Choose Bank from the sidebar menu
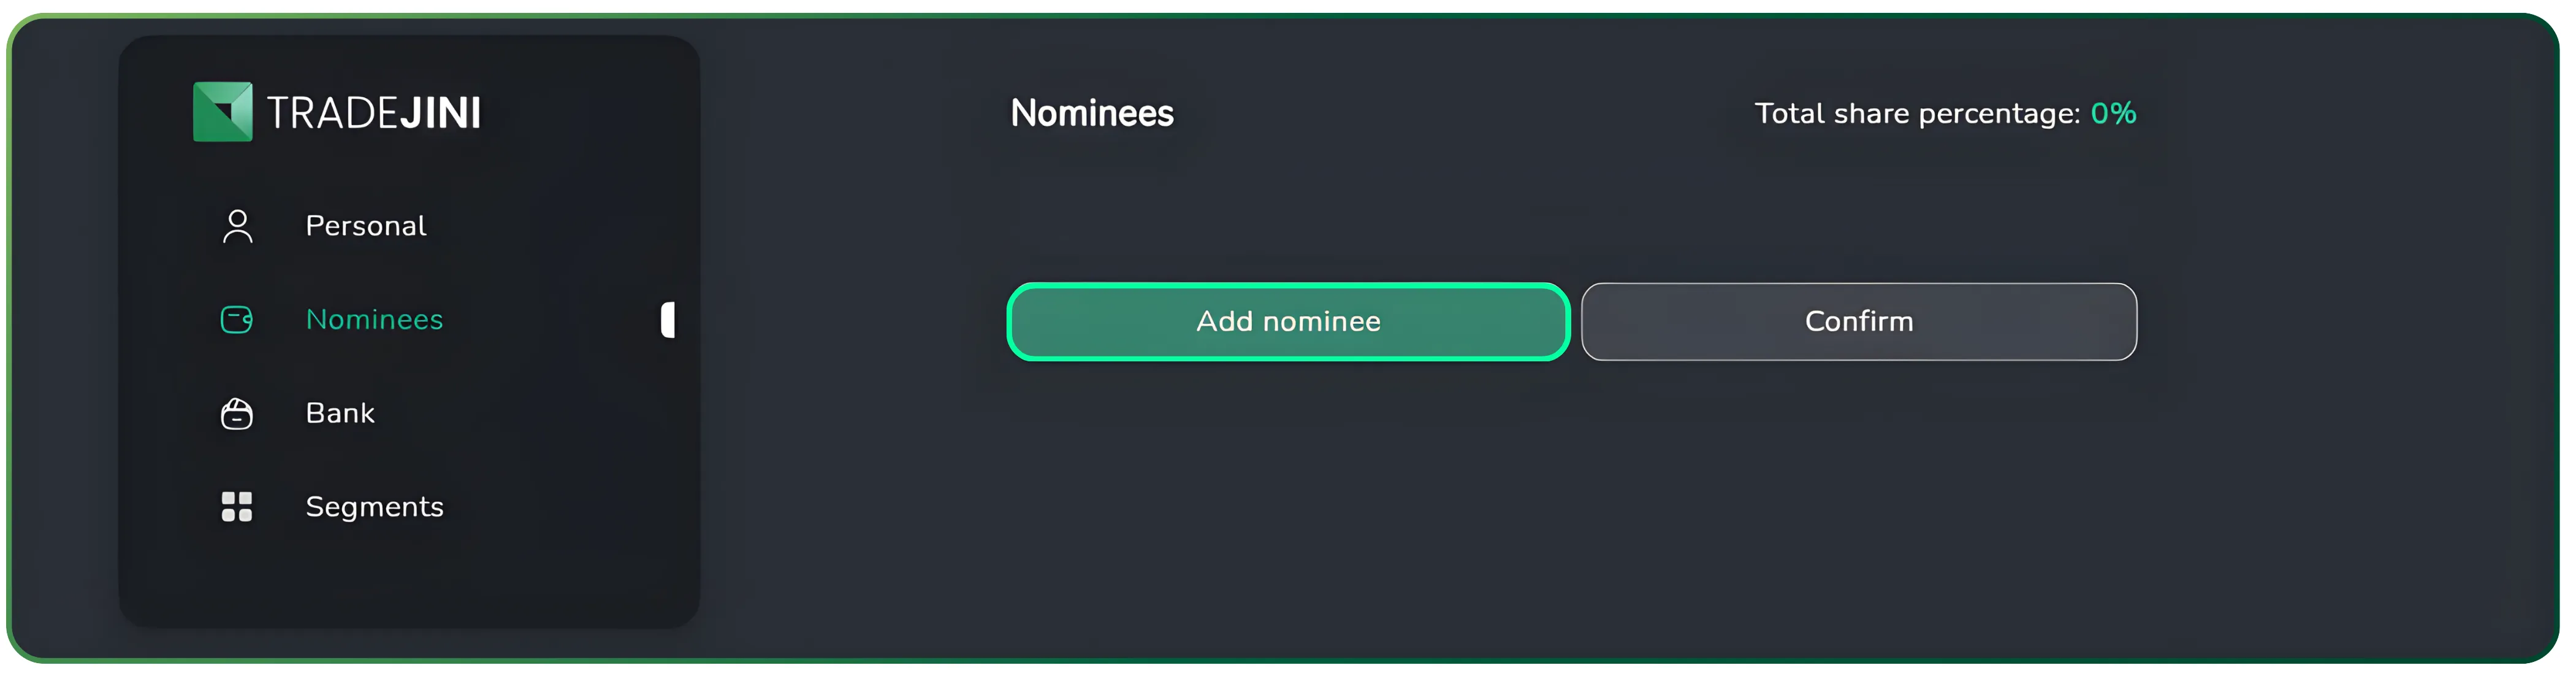The image size is (2576, 676). 340,413
